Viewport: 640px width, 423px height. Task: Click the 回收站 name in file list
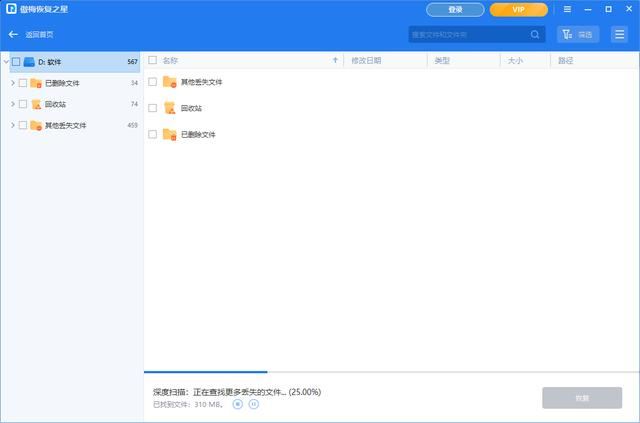tap(191, 108)
